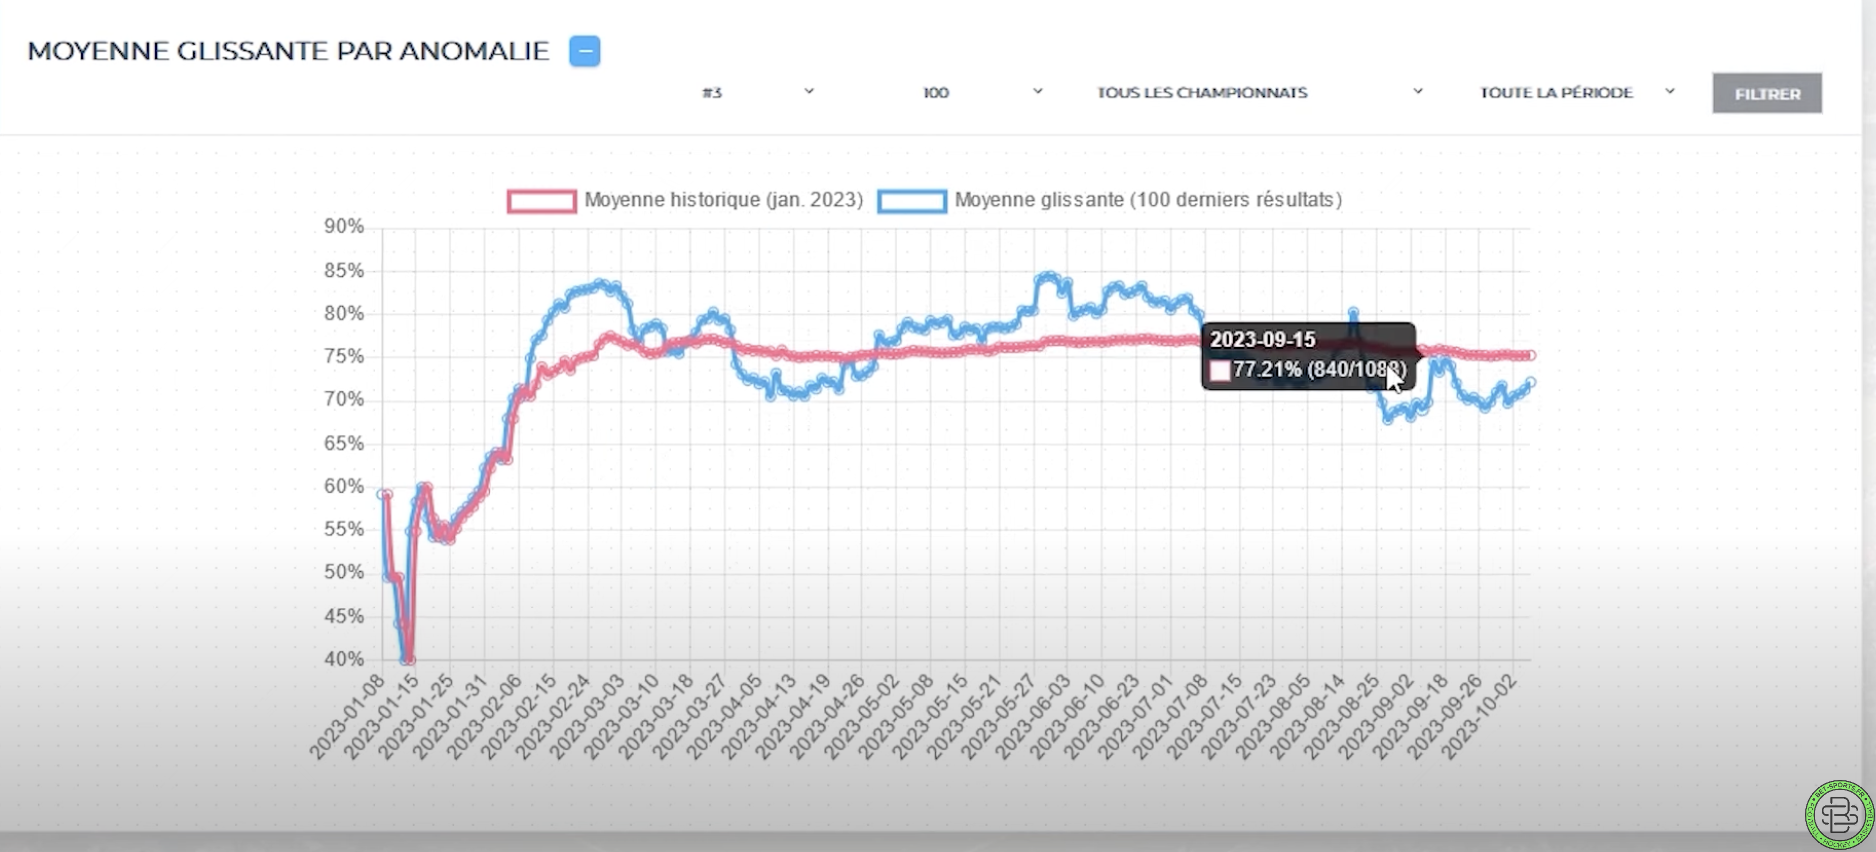1876x852 pixels.
Task: Collapse the Moyenne glissante par anomalie panel
Action: (585, 51)
